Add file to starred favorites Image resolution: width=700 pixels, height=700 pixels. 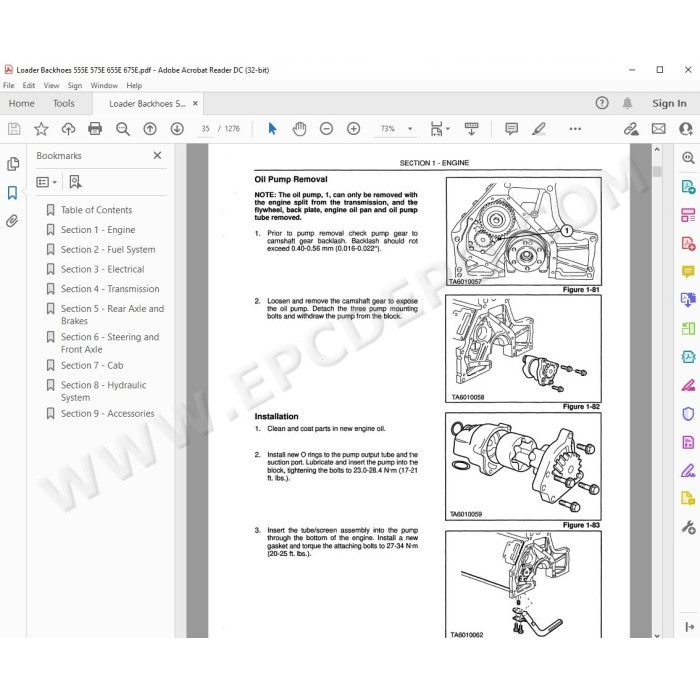tap(41, 129)
